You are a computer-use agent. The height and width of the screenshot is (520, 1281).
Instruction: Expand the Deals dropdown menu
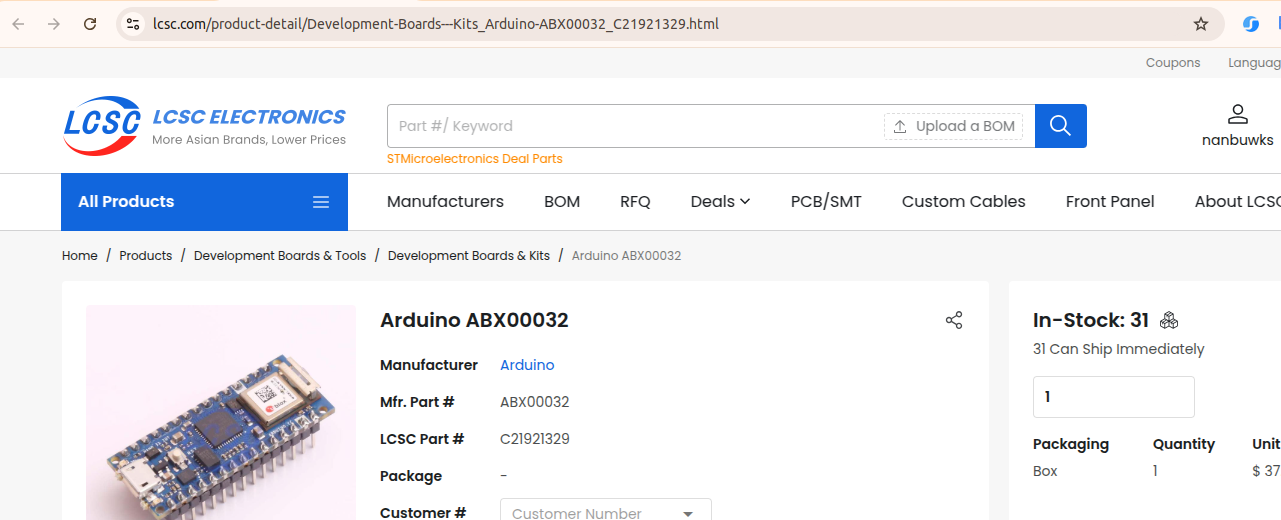(720, 202)
